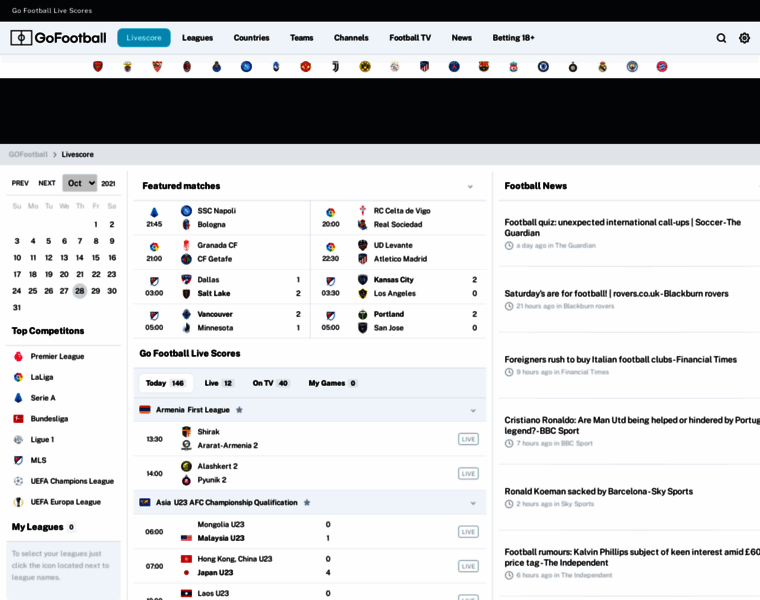Viewport: 760px width, 600px height.
Task: Open the Serie A competition link
Action: point(43,398)
